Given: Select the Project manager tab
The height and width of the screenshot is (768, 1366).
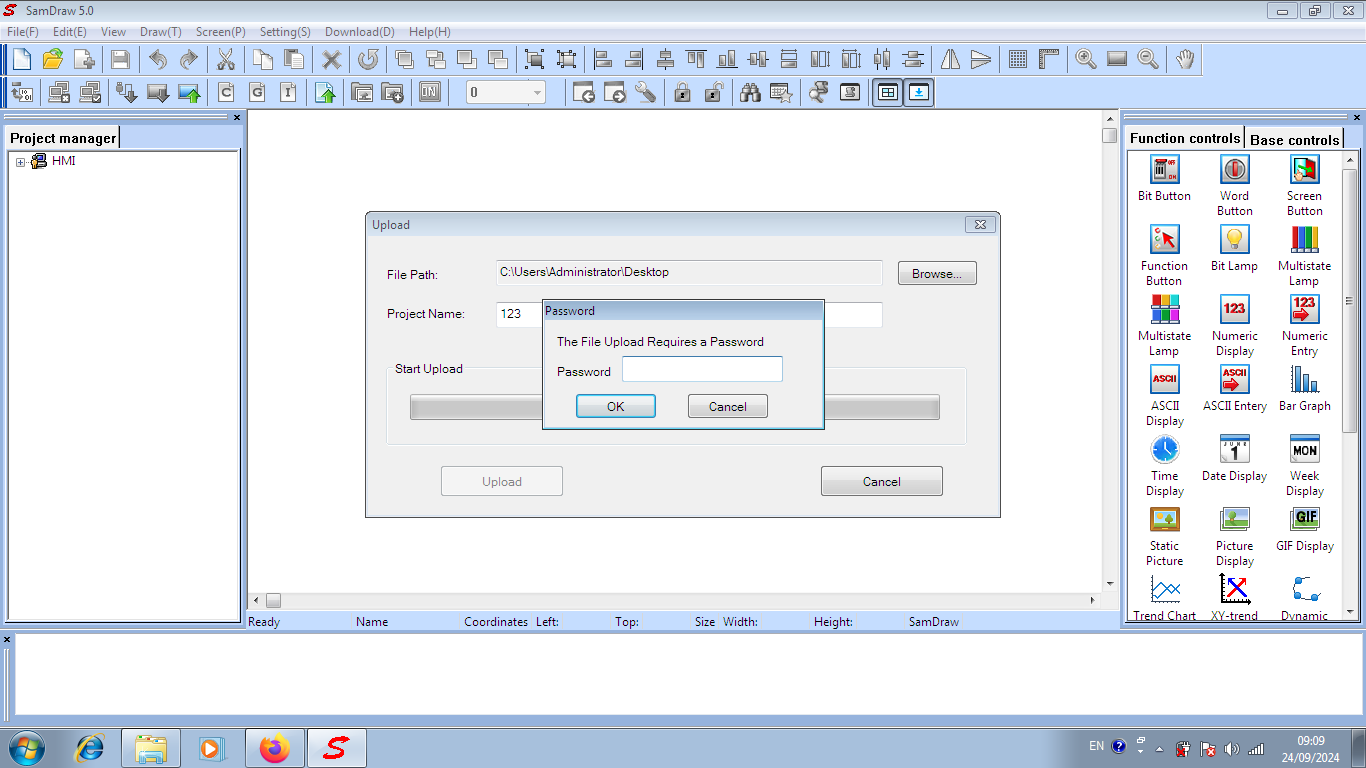Looking at the screenshot, I should click(x=63, y=138).
